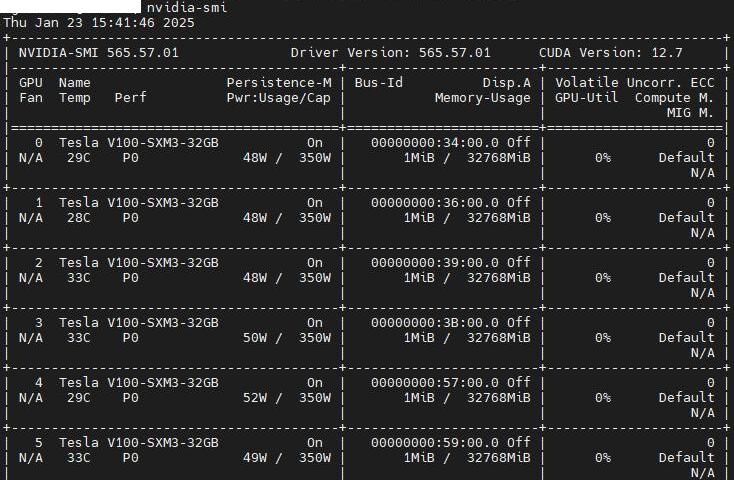Click the 'Bus-Id' column header

(x=378, y=82)
